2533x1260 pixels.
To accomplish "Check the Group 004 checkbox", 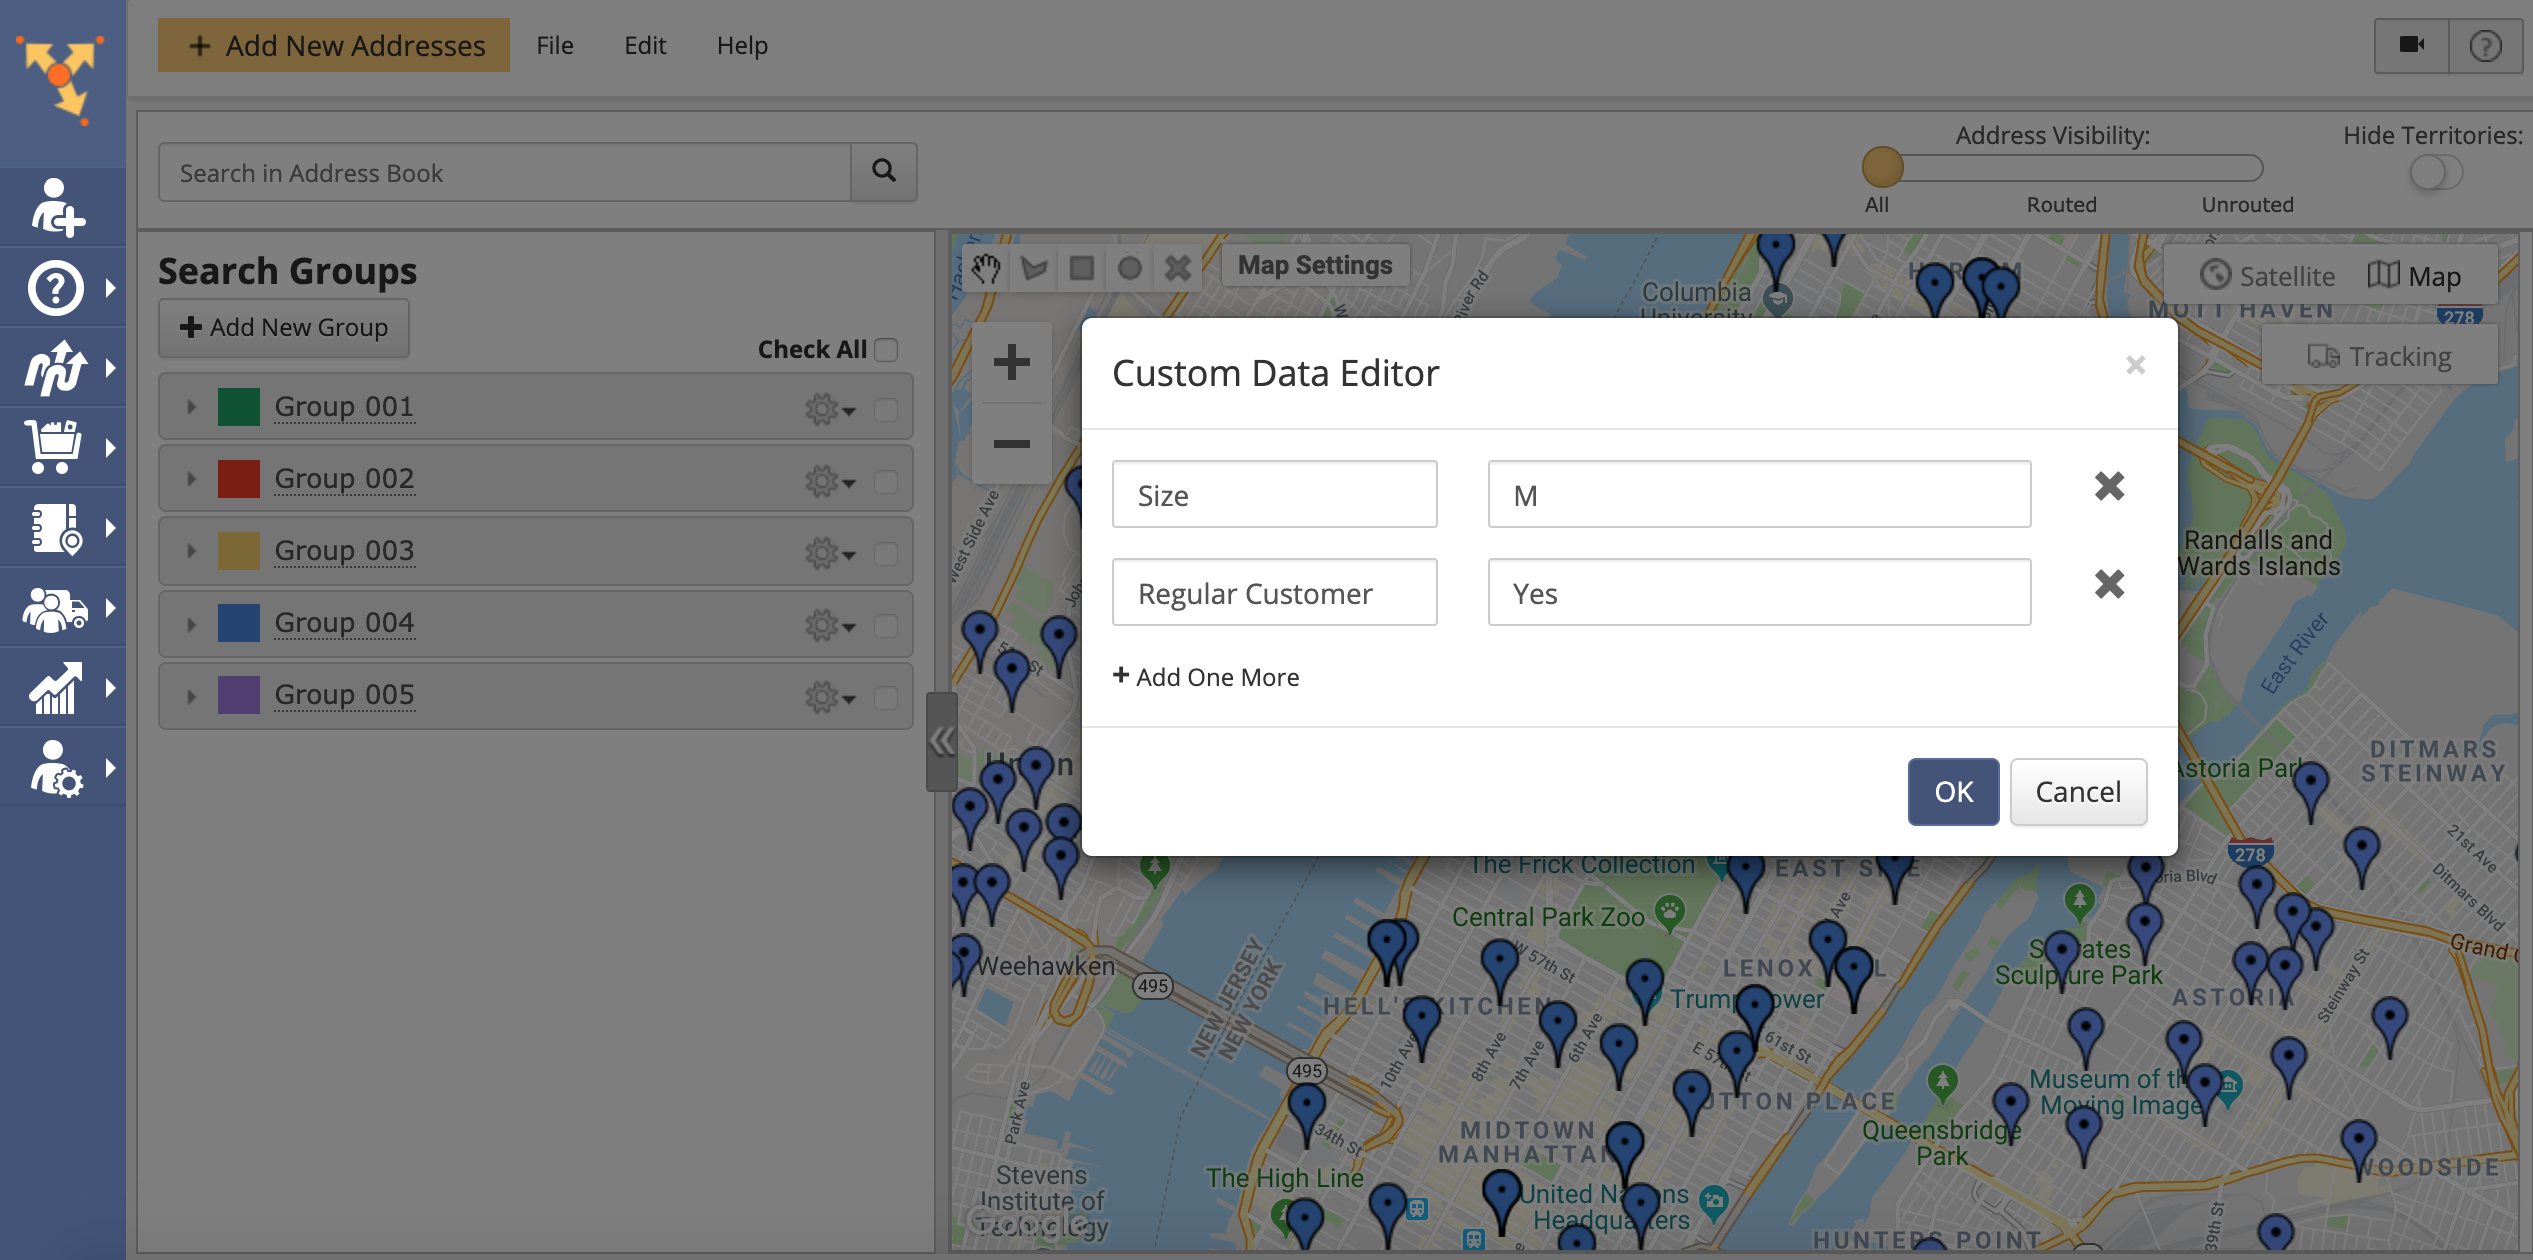I will coord(886,625).
